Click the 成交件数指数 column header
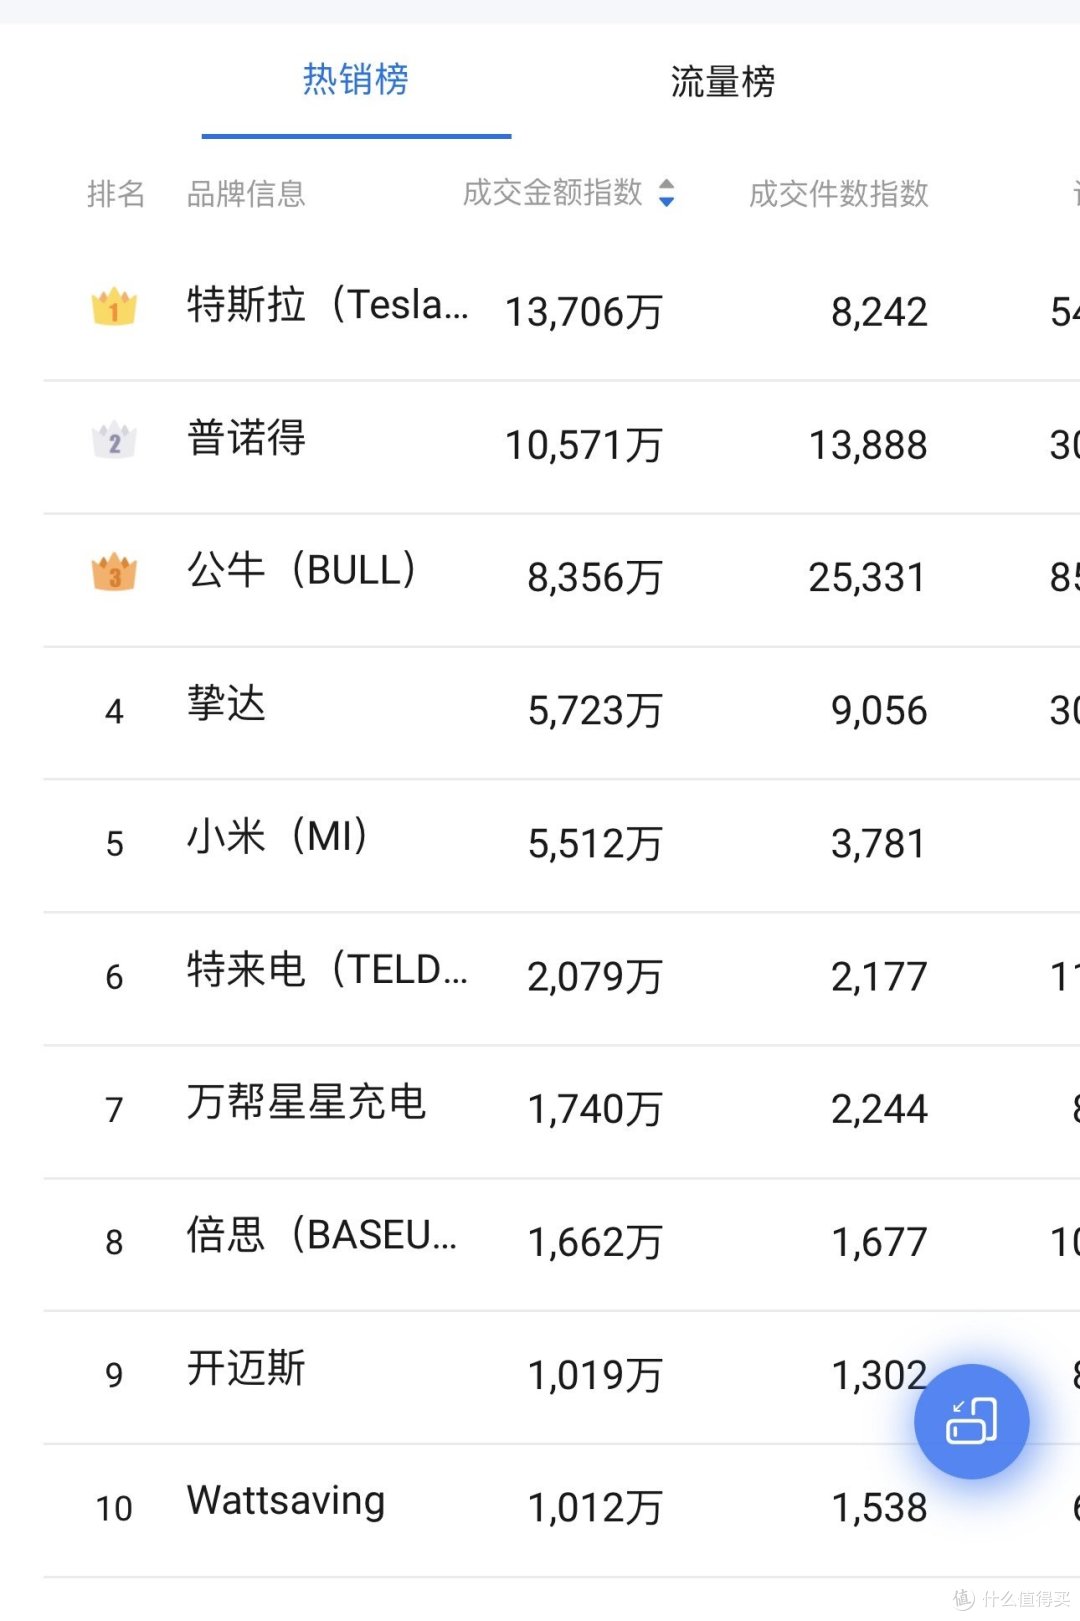This screenshot has width=1080, height=1621. 838,194
